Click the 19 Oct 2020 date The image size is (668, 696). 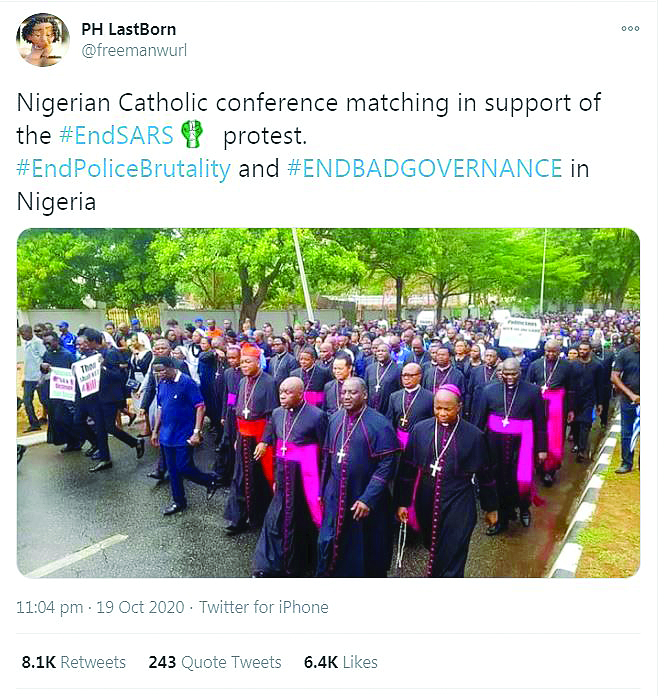(140, 607)
